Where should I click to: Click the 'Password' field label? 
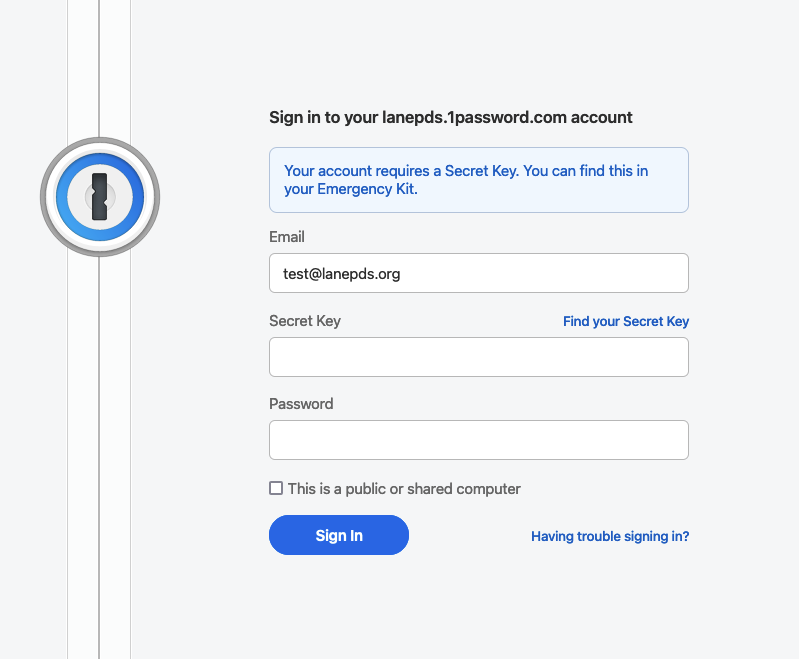[x=301, y=404]
